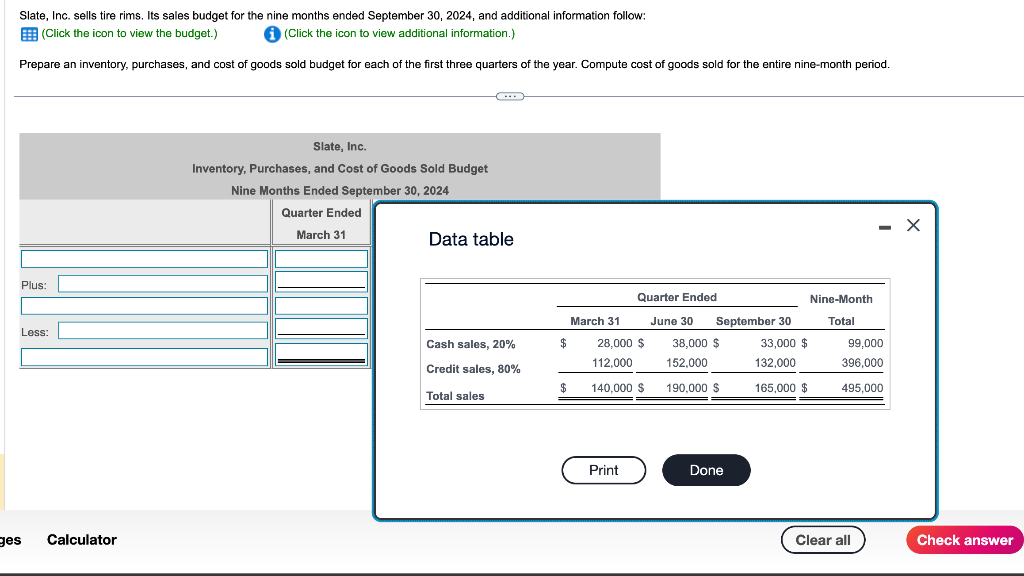This screenshot has width=1024, height=576.
Task: Select the Plus row label field
Action: tap(163, 283)
